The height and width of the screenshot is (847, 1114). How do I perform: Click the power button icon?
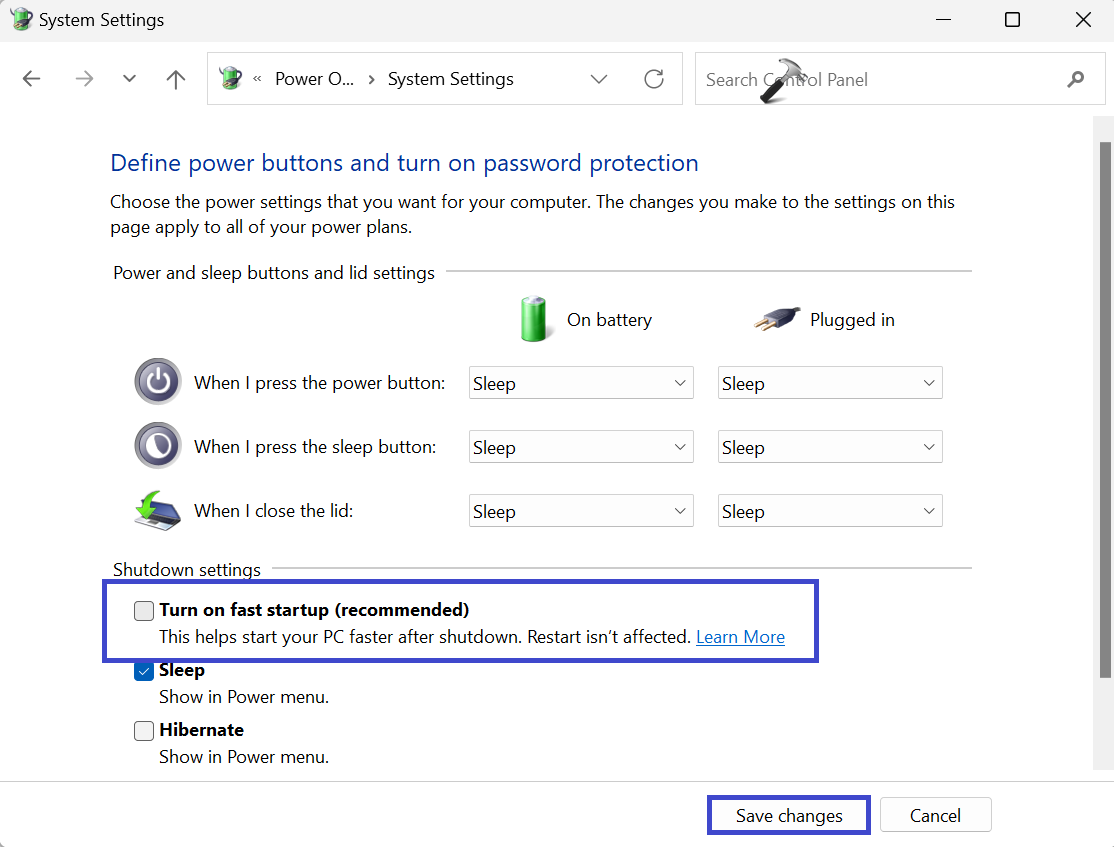click(x=158, y=382)
